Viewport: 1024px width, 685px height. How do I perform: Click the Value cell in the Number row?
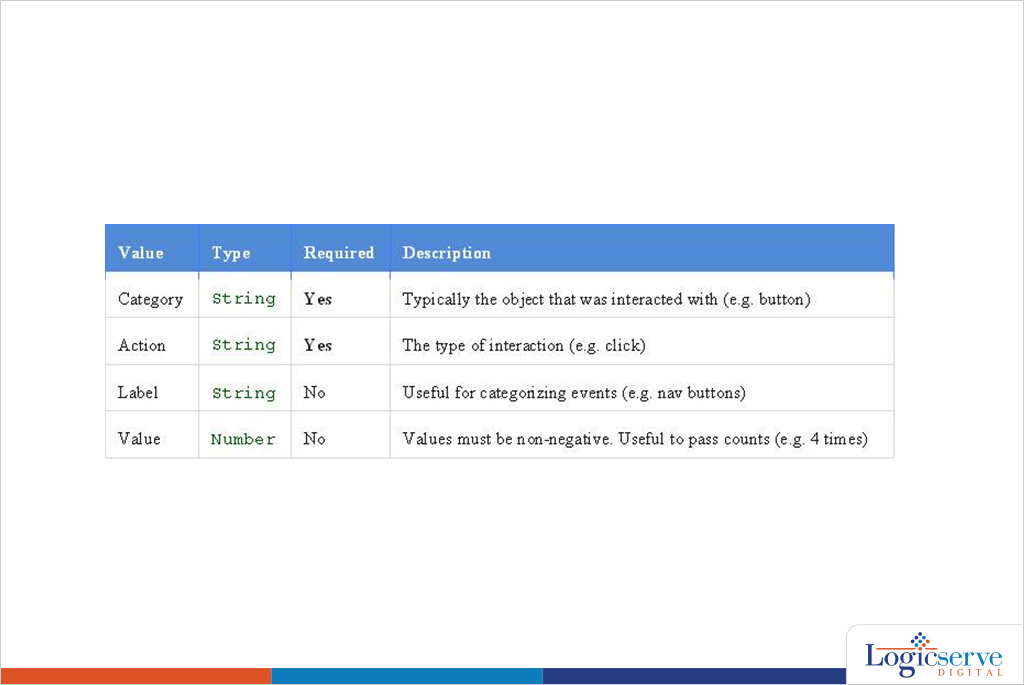pyautogui.click(x=139, y=438)
